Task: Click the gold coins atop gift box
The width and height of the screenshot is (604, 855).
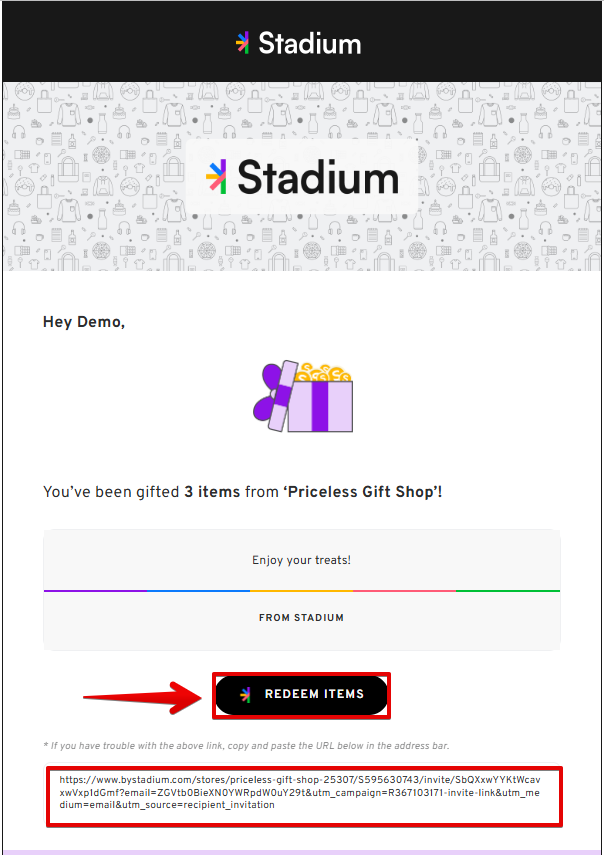Action: 324,372
